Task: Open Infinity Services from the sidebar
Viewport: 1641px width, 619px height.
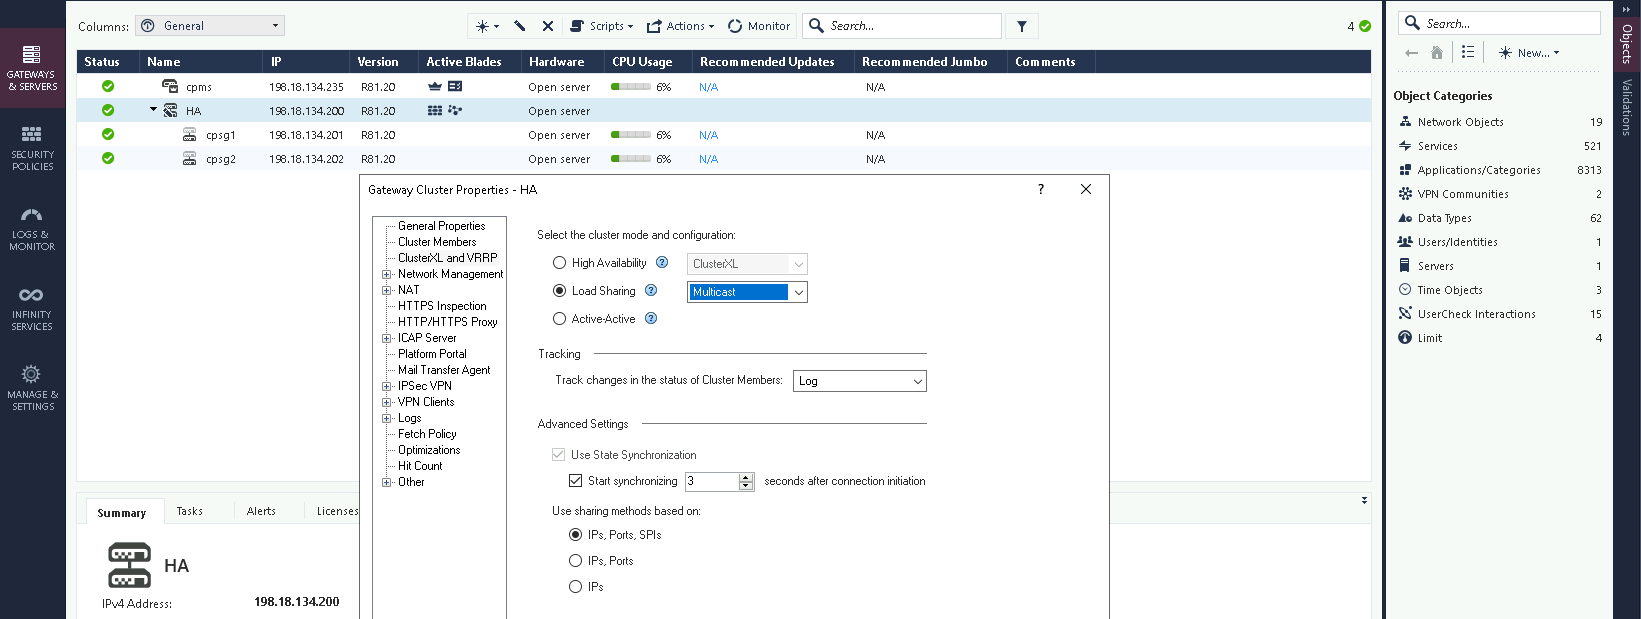Action: pos(32,308)
